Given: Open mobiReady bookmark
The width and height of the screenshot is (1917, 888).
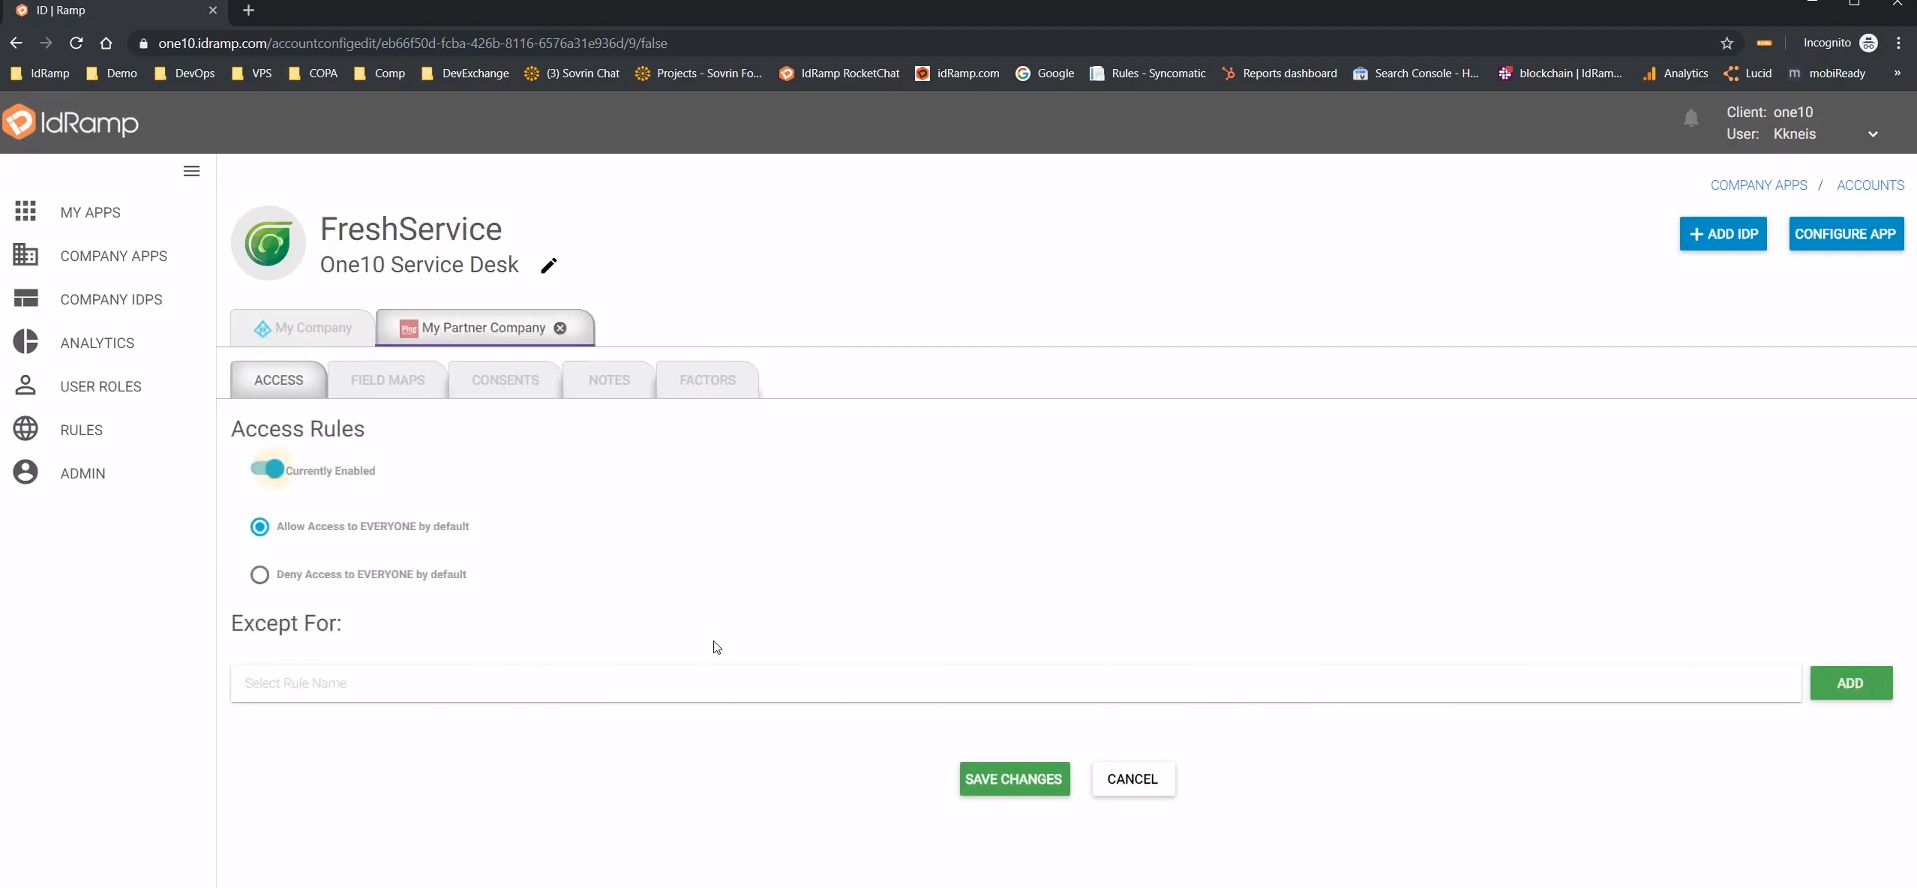Looking at the screenshot, I should (1827, 73).
